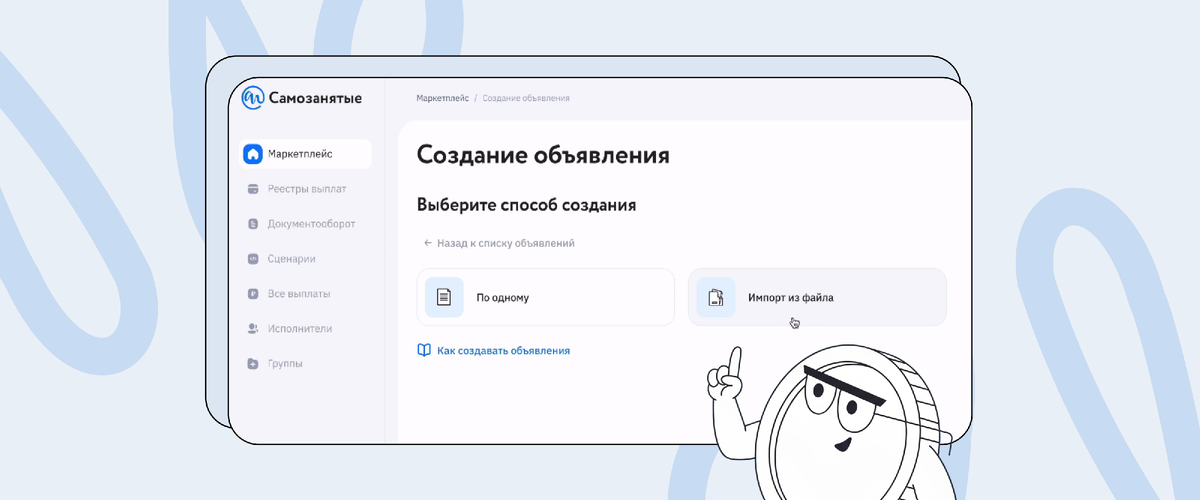The image size is (1200, 500).
Task: Click the Импорт из файла file icon
Action: [x=716, y=297]
